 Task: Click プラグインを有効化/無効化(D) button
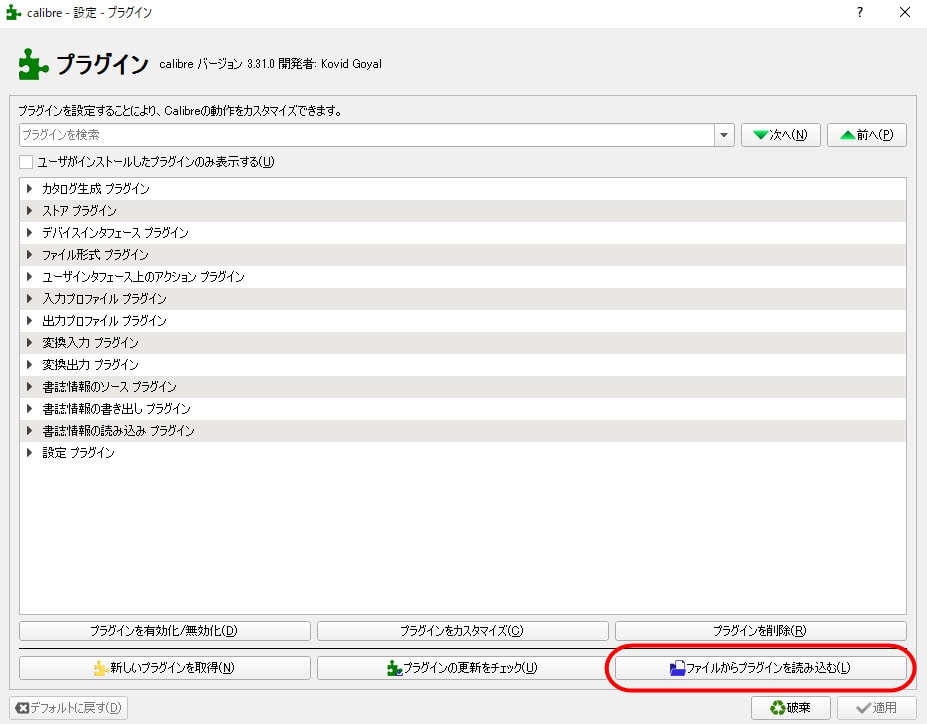(x=164, y=631)
